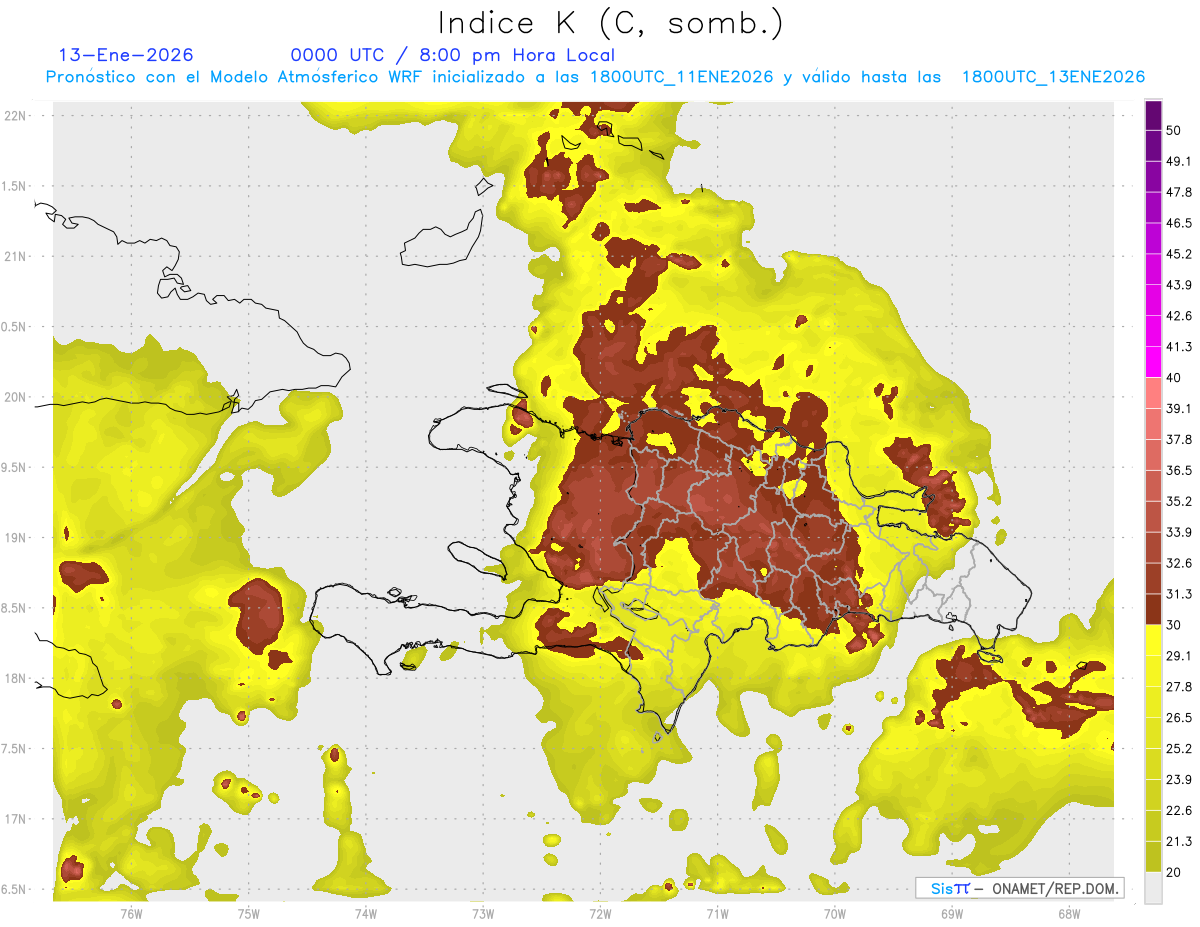1200x927 pixels.
Task: Click the legend value "33.9"
Action: point(1179,532)
